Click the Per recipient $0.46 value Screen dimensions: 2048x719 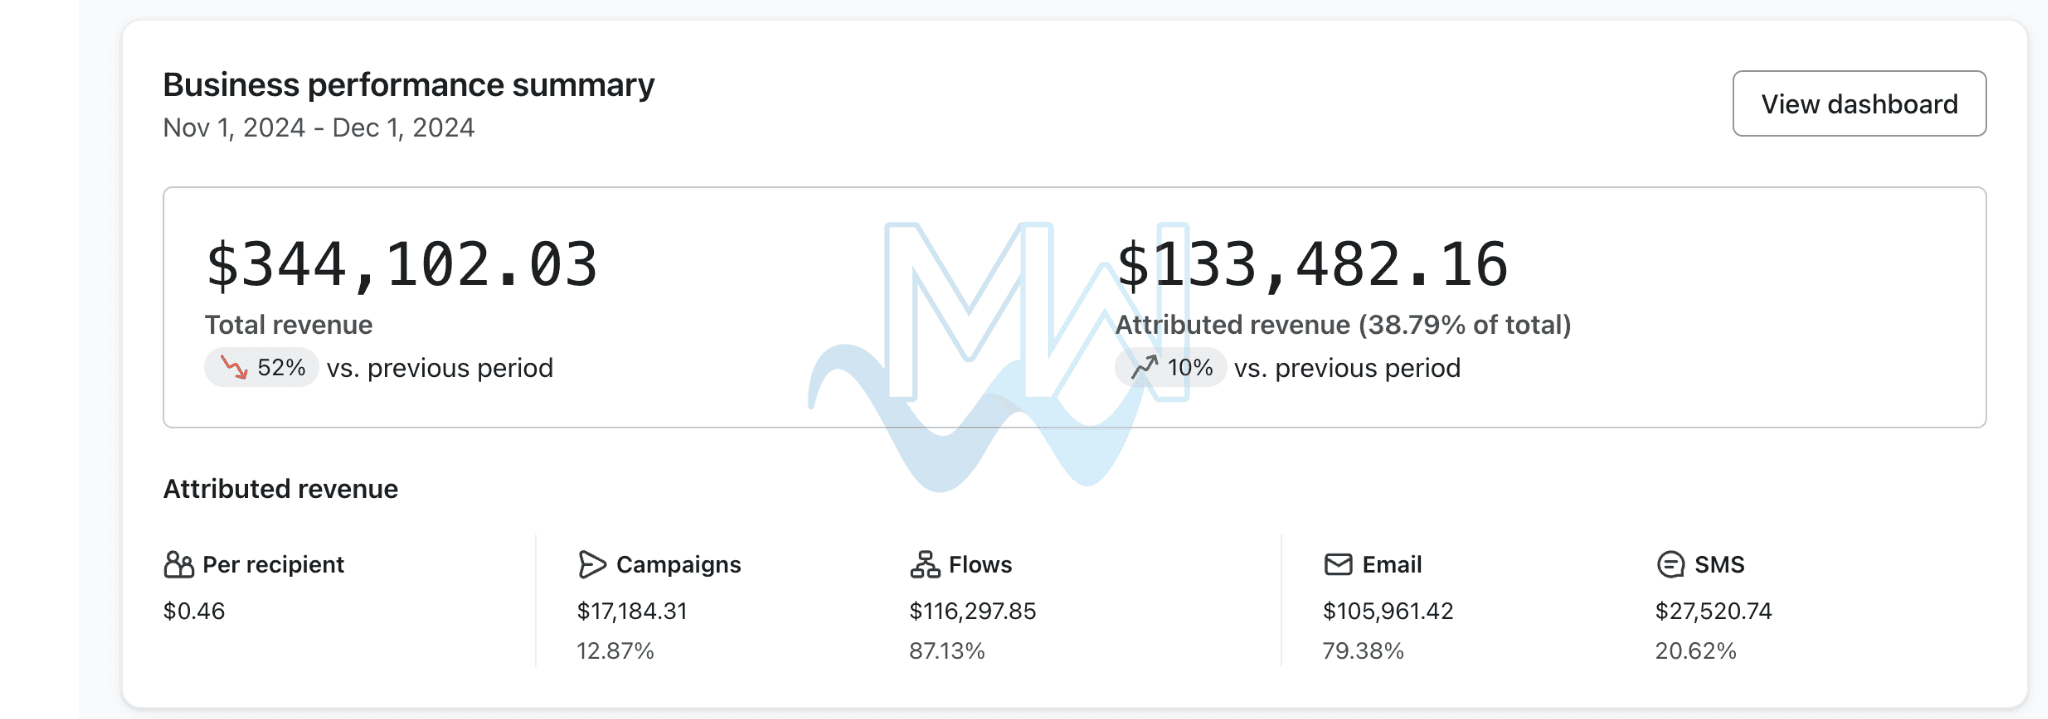tap(194, 611)
